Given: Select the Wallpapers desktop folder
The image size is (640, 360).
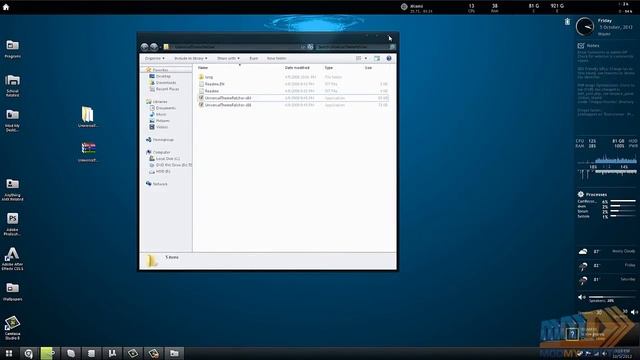Looking at the screenshot, I should click(13, 291).
